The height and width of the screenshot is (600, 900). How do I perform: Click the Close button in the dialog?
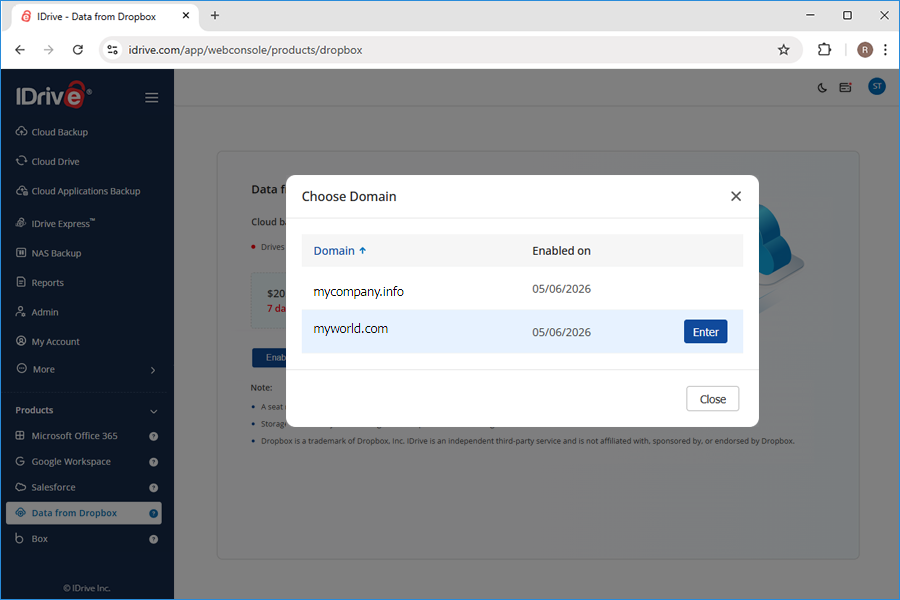pyautogui.click(x=712, y=399)
